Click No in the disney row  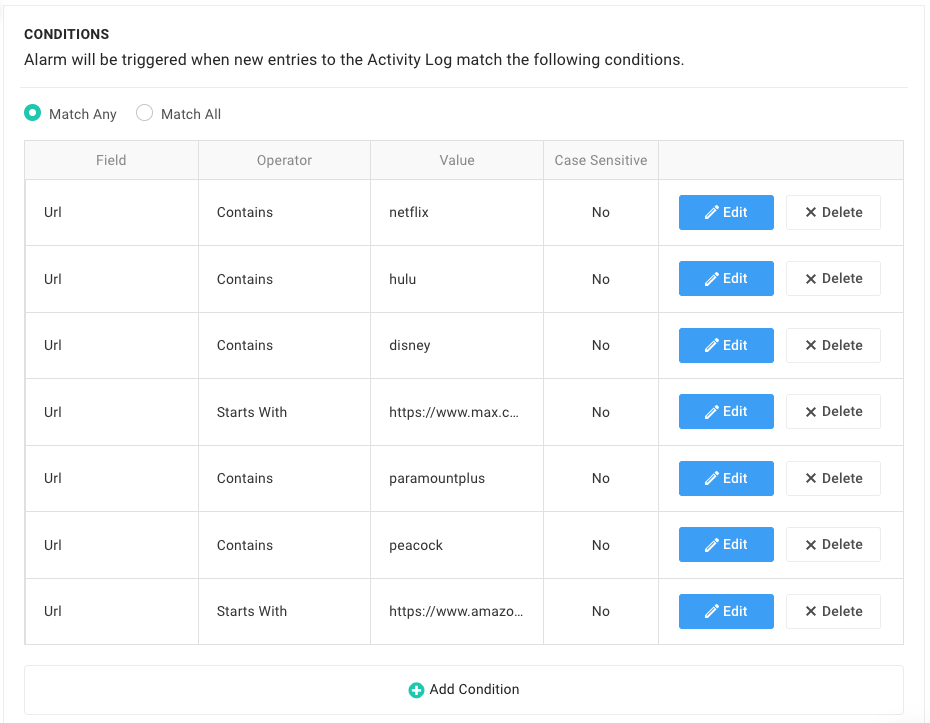601,345
